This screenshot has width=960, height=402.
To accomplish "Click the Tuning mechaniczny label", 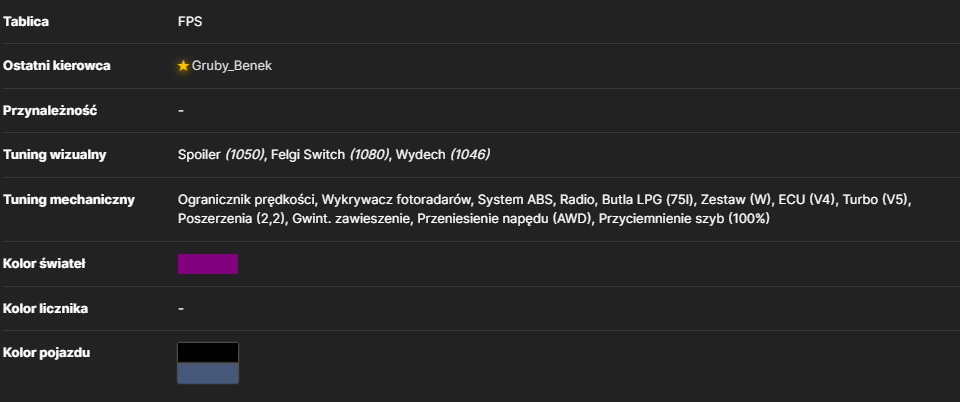I will pyautogui.click(x=69, y=199).
